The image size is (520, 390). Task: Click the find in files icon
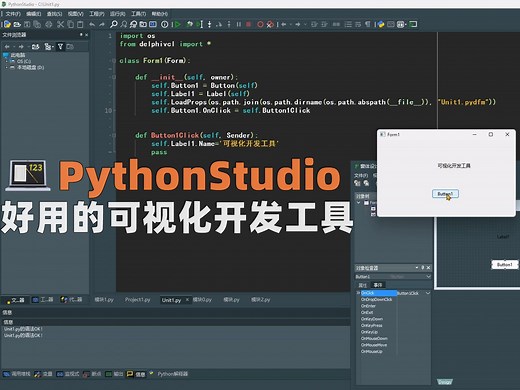[143, 24]
